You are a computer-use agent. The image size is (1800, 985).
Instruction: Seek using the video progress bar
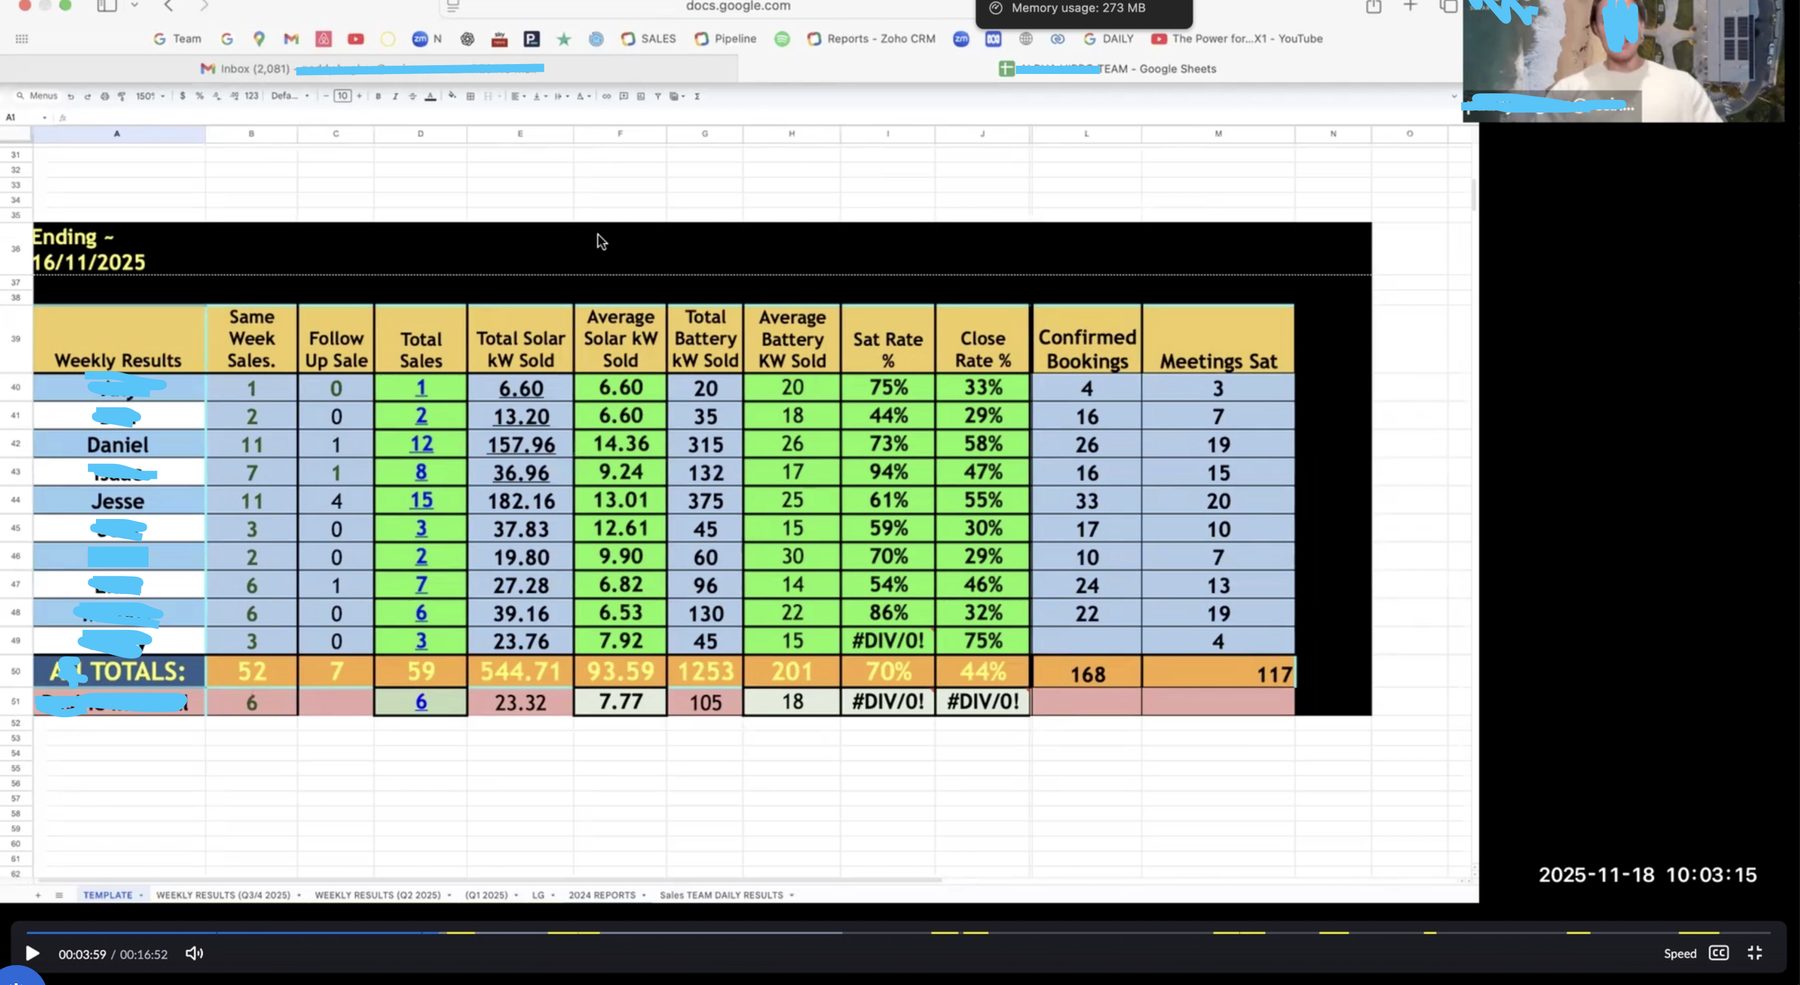[899, 933]
